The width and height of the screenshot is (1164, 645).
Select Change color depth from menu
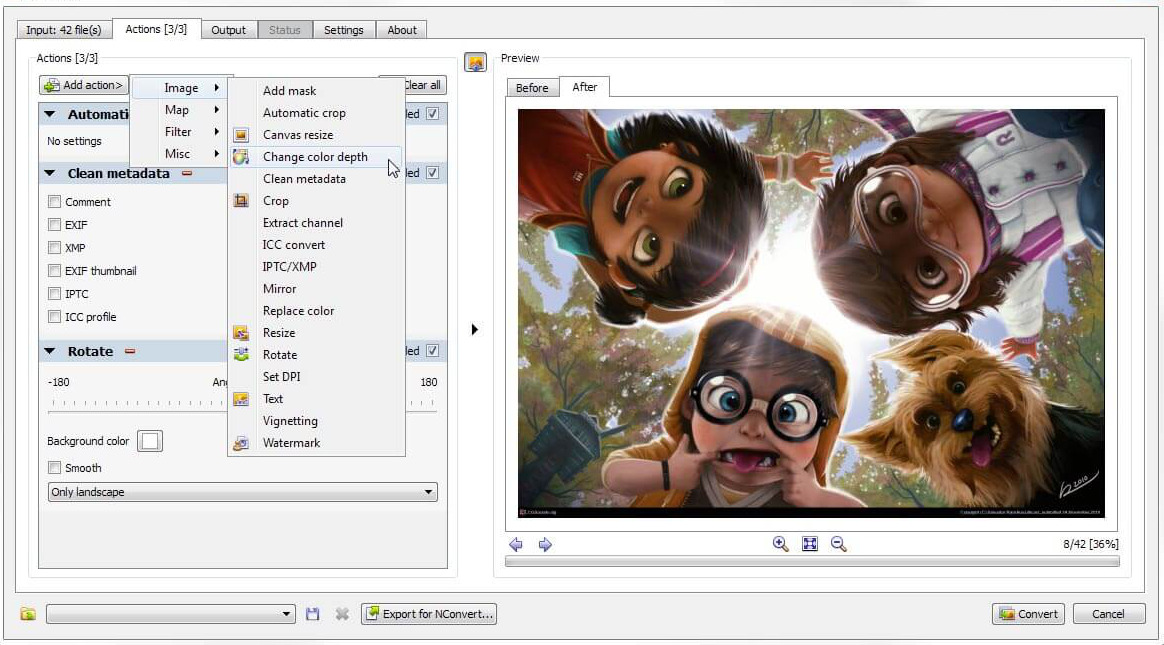(315, 157)
